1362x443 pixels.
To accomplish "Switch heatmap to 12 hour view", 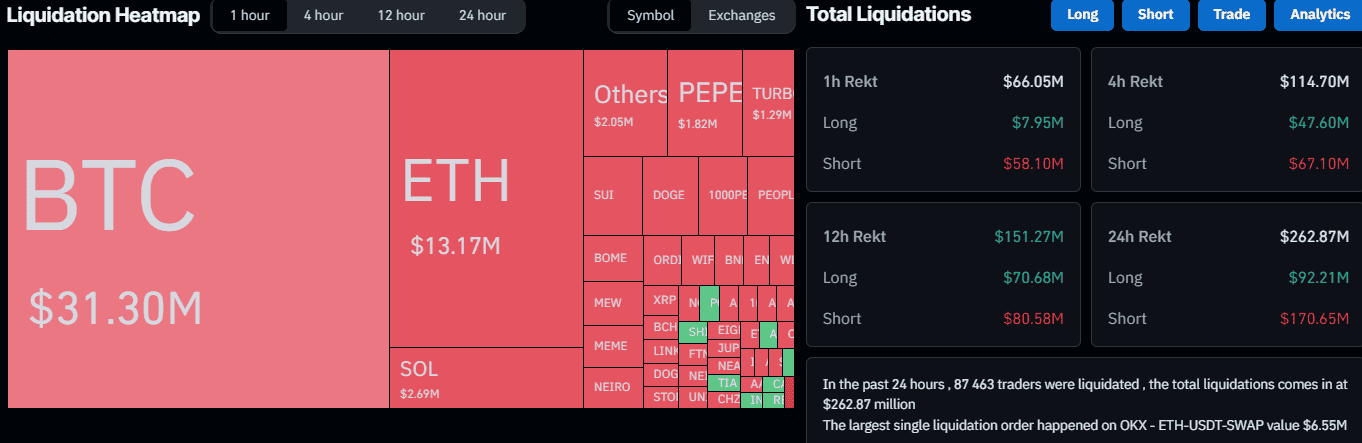I will pos(400,16).
